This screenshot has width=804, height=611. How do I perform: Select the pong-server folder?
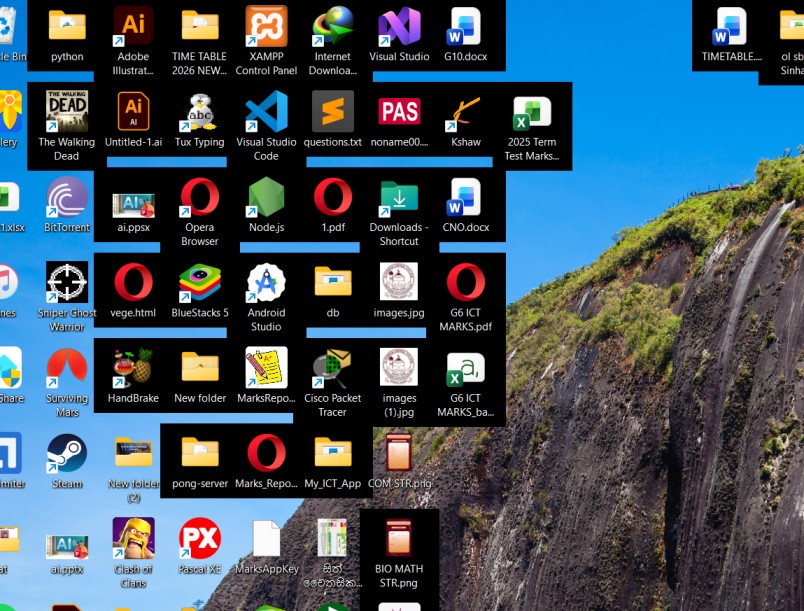(x=199, y=452)
